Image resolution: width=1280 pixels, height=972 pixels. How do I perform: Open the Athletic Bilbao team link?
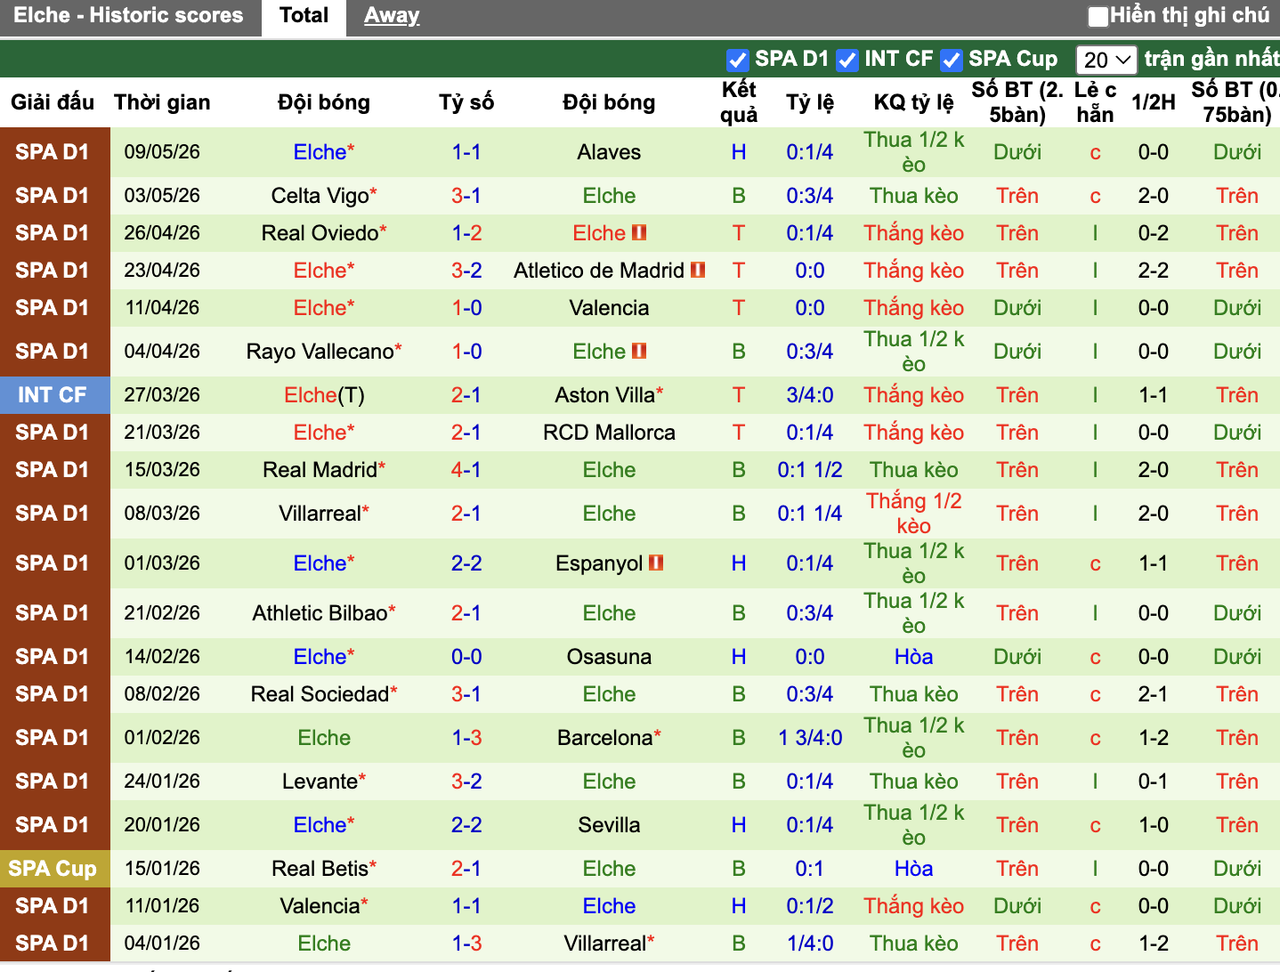coord(320,613)
